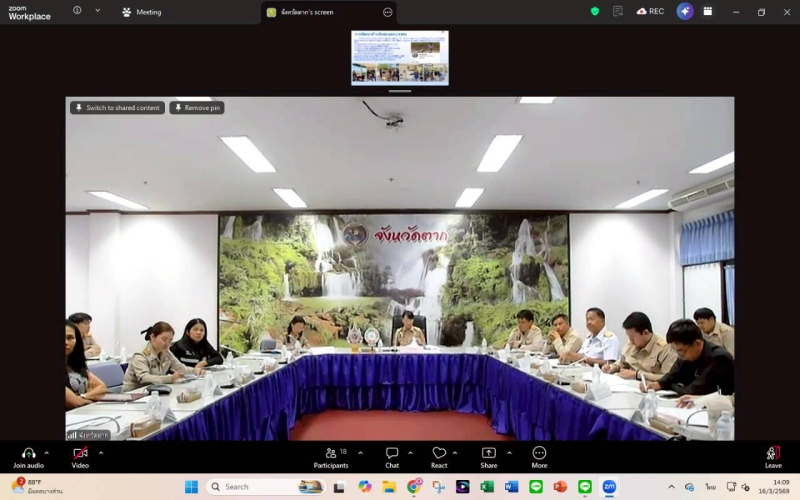Select the shared screen tab
Screen dimensions: 800x500
(320, 12)
